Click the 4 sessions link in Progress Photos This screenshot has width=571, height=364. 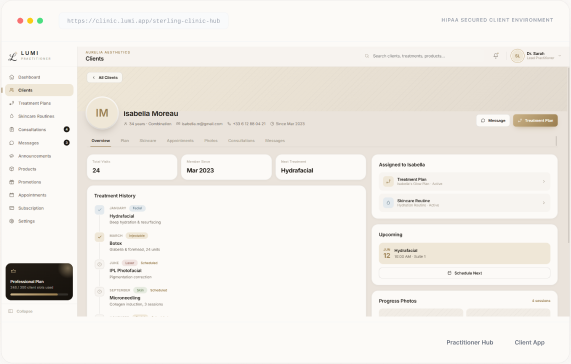[x=541, y=301]
